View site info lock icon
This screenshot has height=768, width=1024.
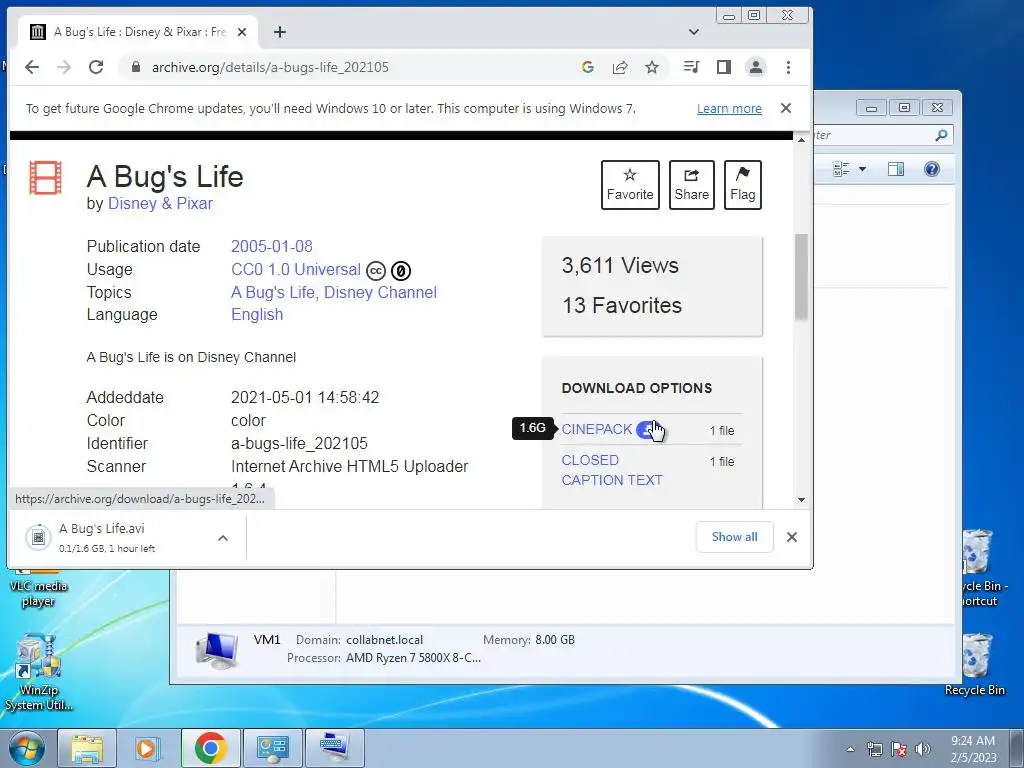click(135, 67)
